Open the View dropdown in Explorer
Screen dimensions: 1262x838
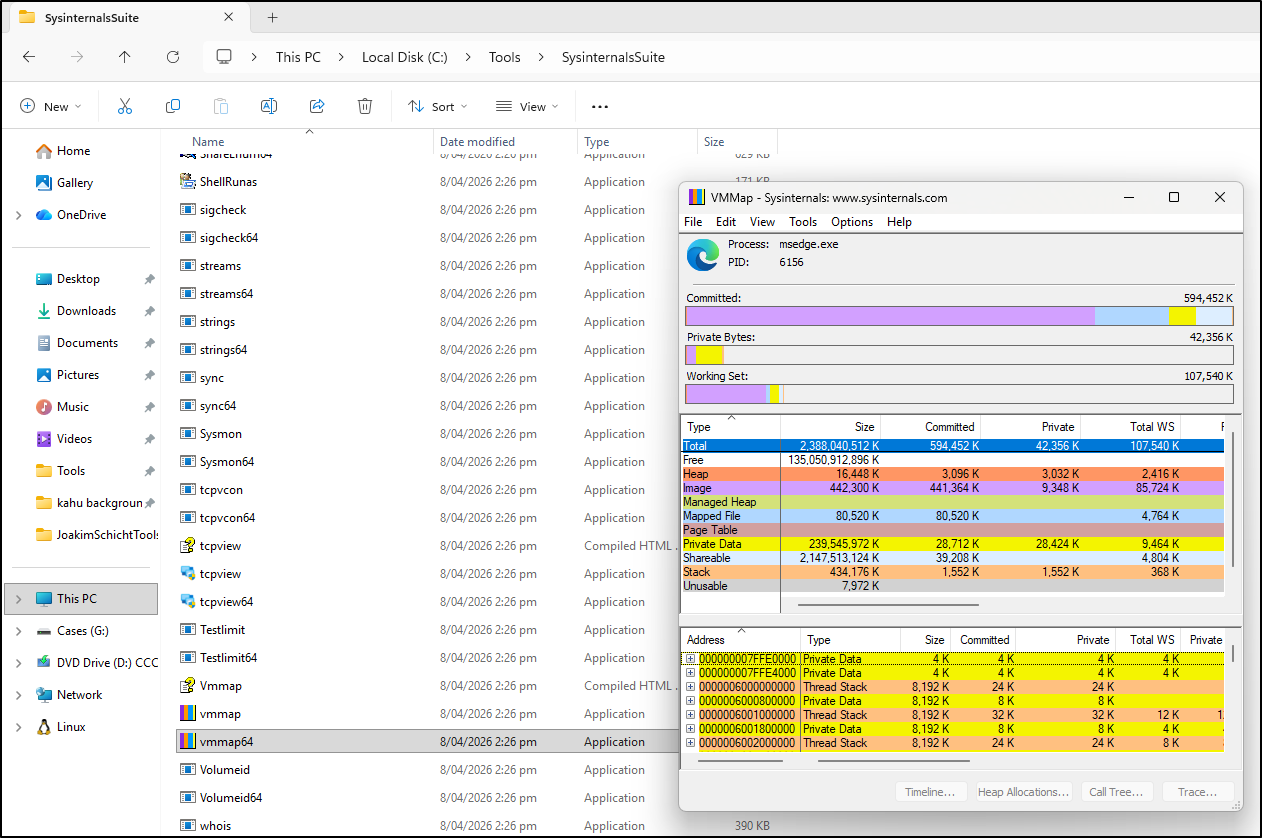[526, 106]
